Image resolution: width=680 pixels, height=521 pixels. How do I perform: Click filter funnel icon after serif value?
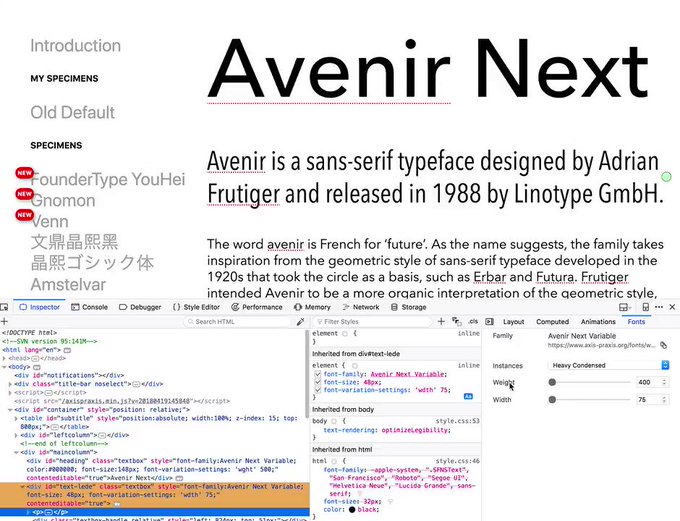pos(360,494)
